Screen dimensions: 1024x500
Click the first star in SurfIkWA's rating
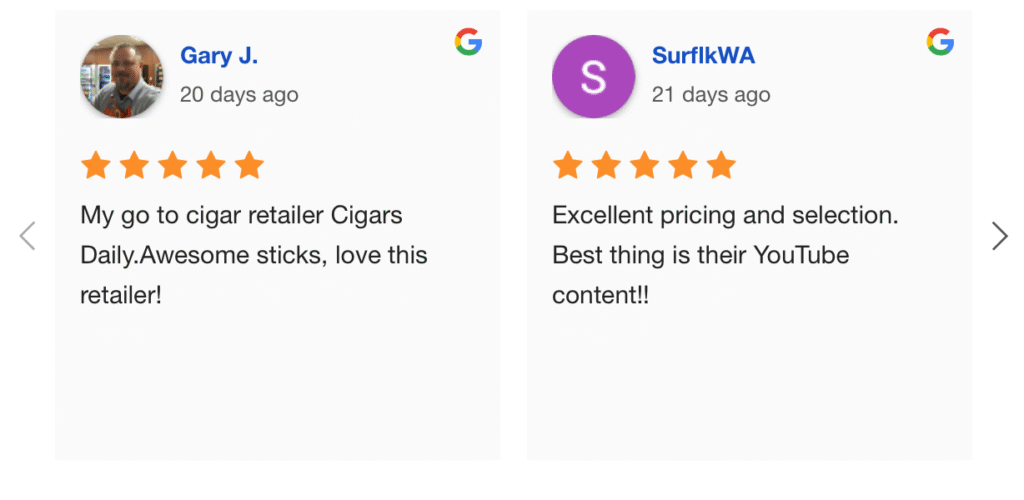568,165
